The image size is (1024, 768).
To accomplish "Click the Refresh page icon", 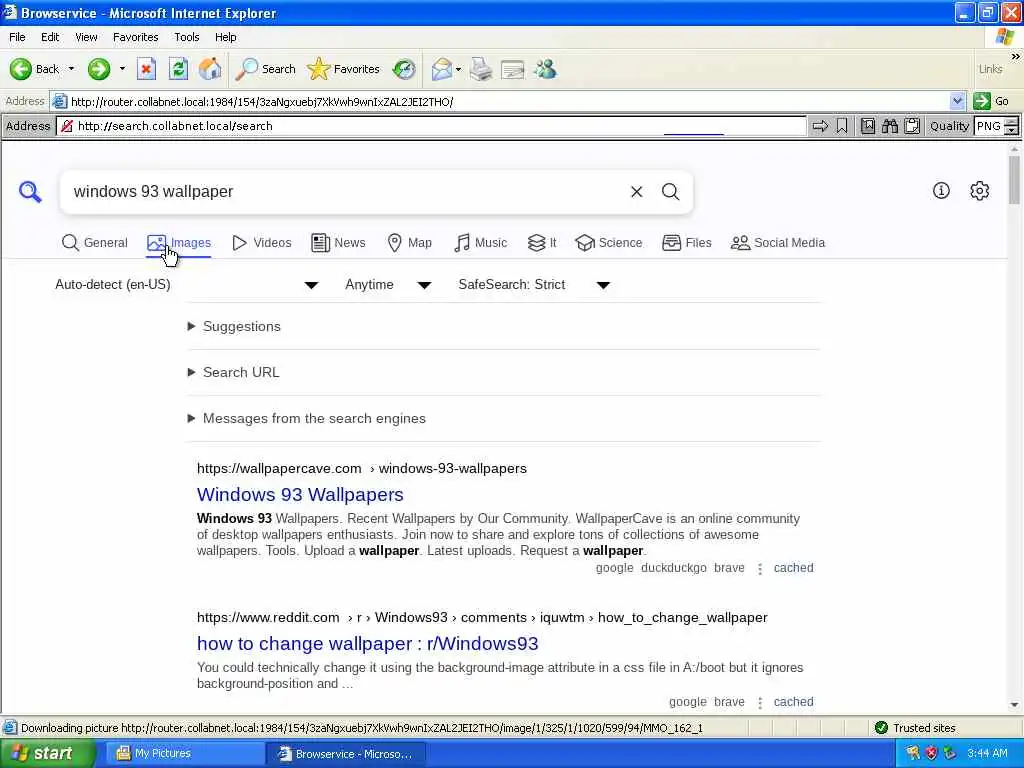I will [x=178, y=69].
